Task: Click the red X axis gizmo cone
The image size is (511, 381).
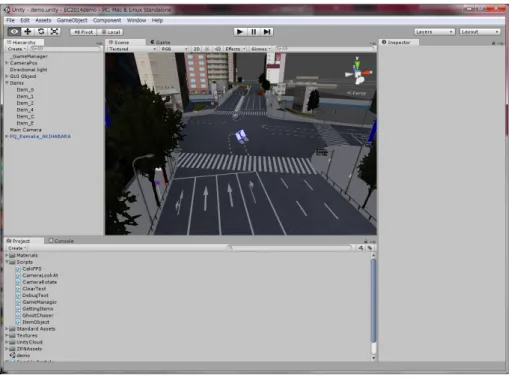Action: point(367,72)
